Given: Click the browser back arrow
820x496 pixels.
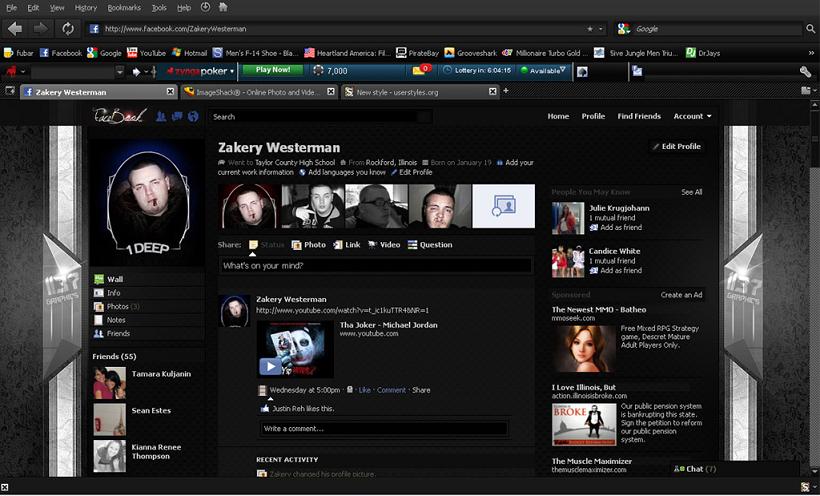Looking at the screenshot, I should point(15,29).
